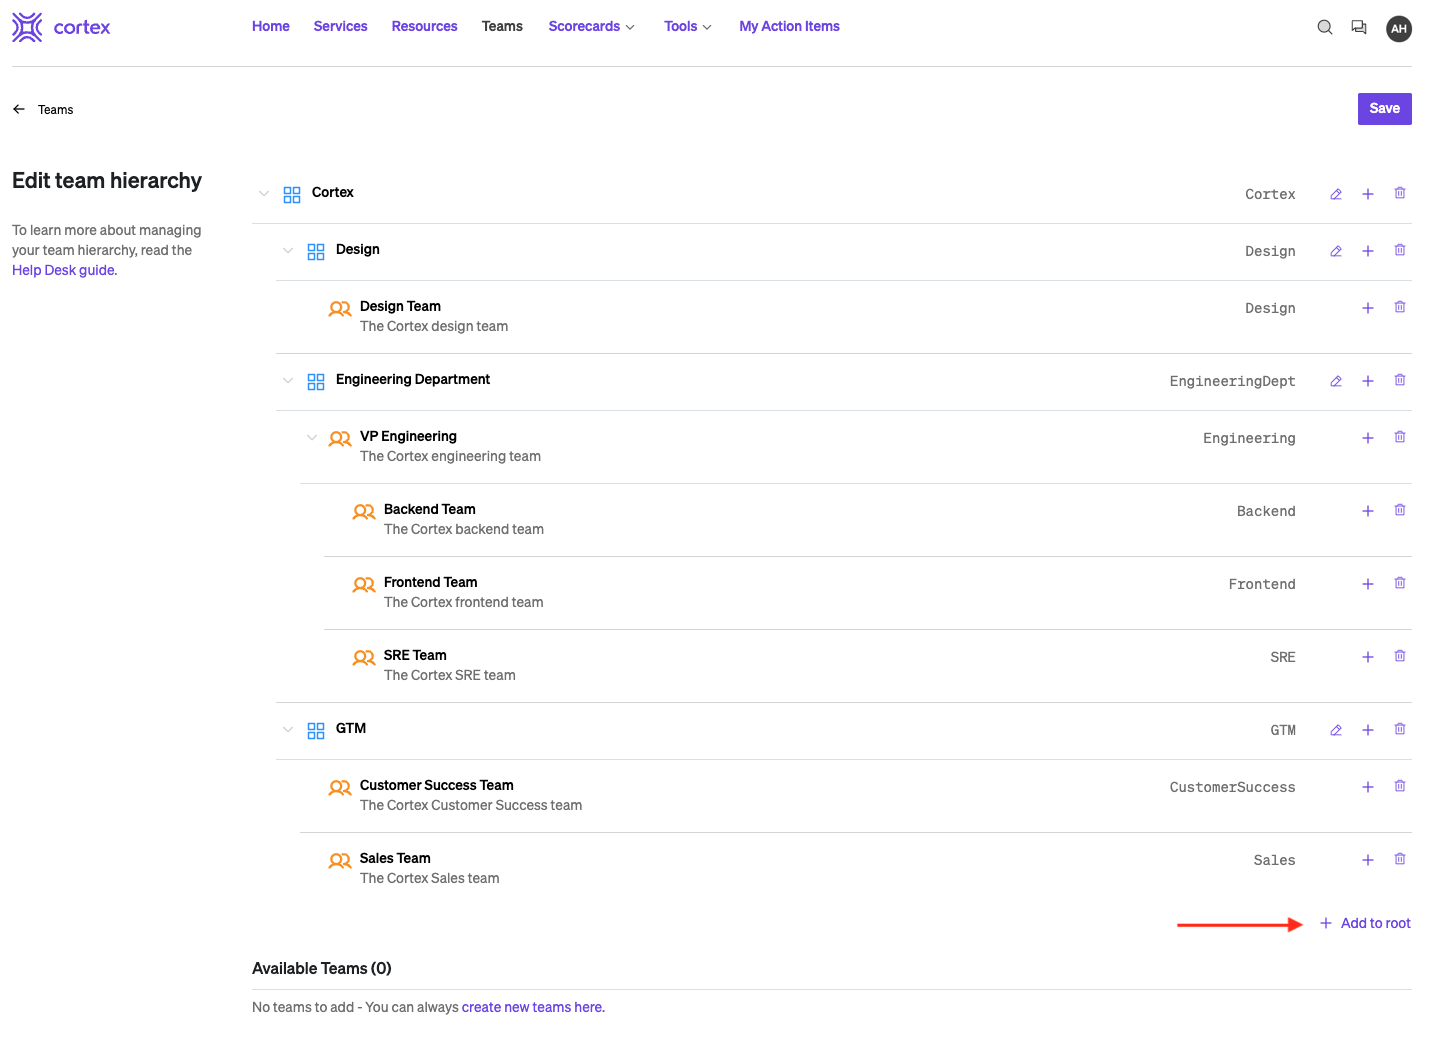Return to Teams via breadcrumb text
The height and width of the screenshot is (1047, 1448).
point(56,110)
